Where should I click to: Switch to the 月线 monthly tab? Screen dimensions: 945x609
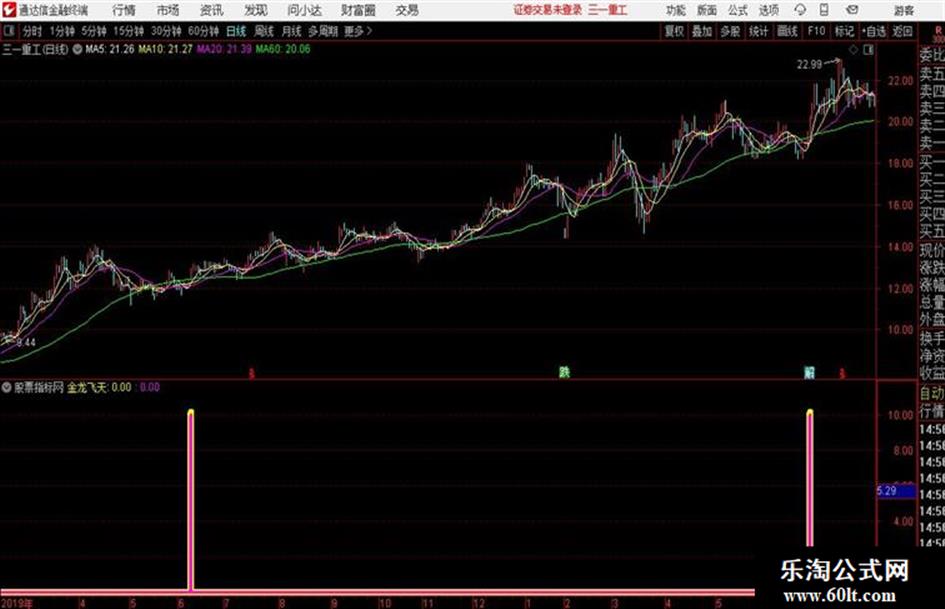click(x=292, y=31)
